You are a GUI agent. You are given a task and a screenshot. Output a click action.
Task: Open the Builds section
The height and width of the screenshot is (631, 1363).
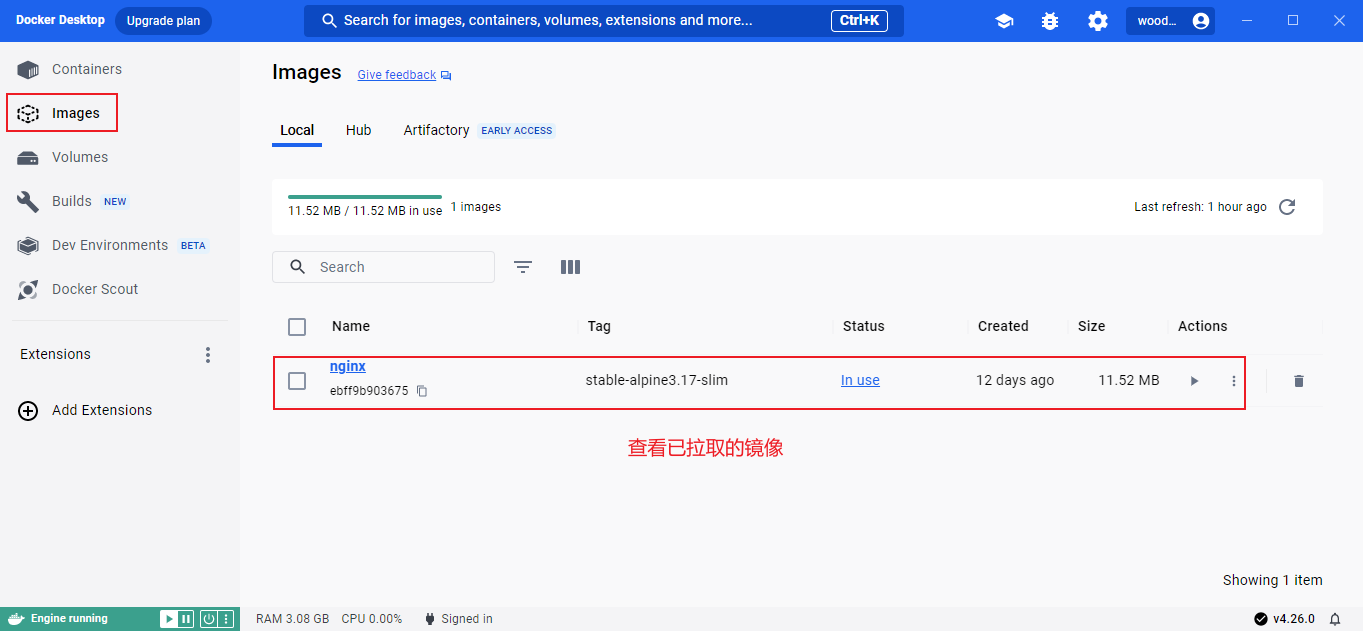point(70,201)
